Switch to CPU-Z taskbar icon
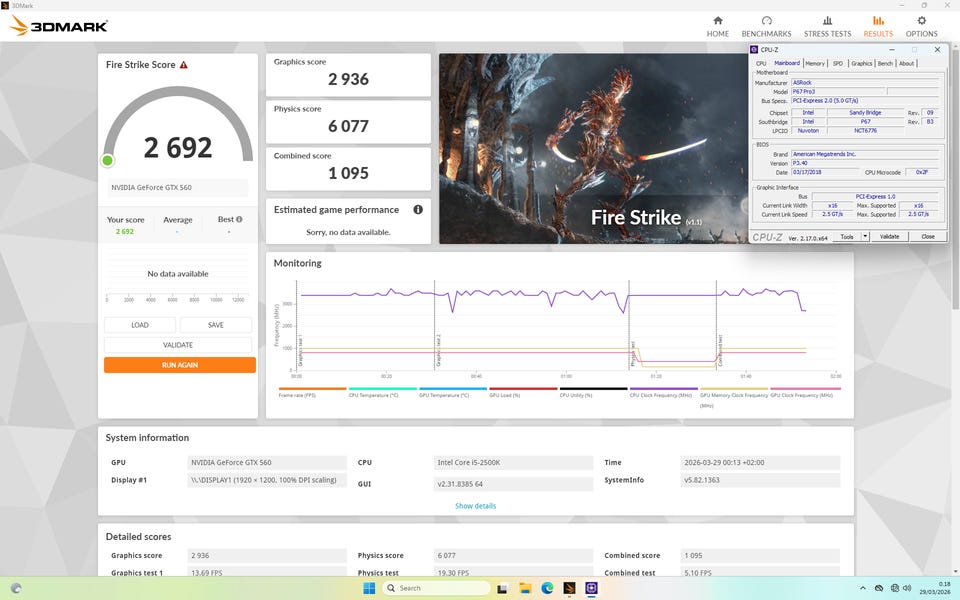The width and height of the screenshot is (960, 600). click(x=591, y=588)
